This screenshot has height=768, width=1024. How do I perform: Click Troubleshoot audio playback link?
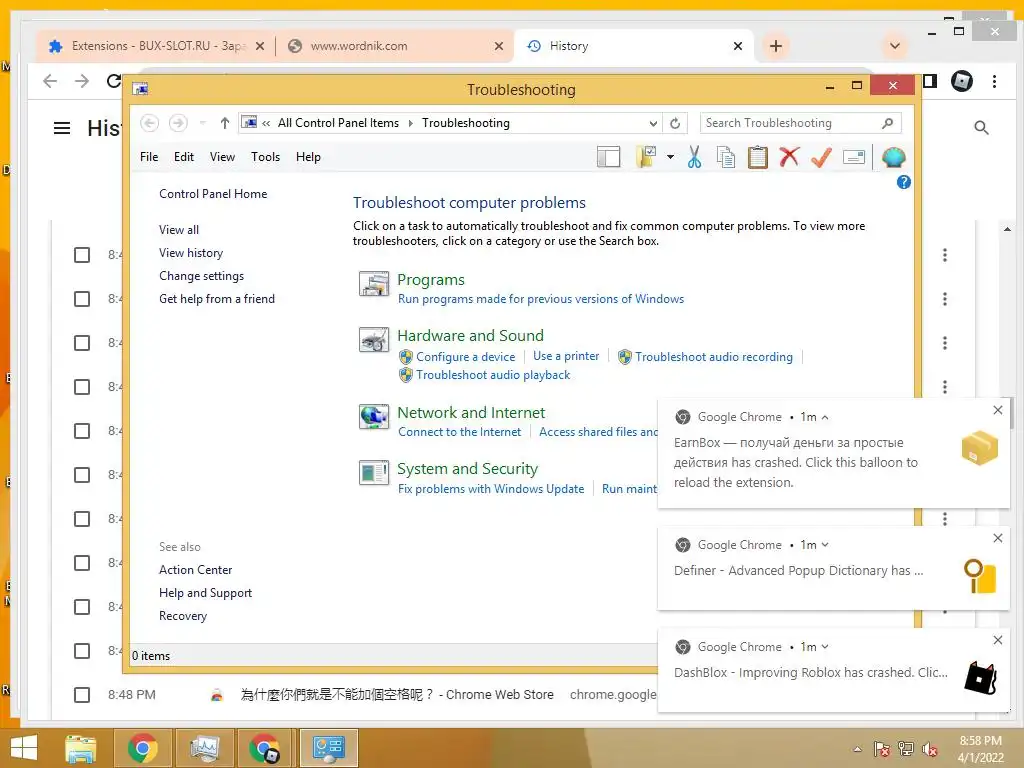click(x=493, y=375)
